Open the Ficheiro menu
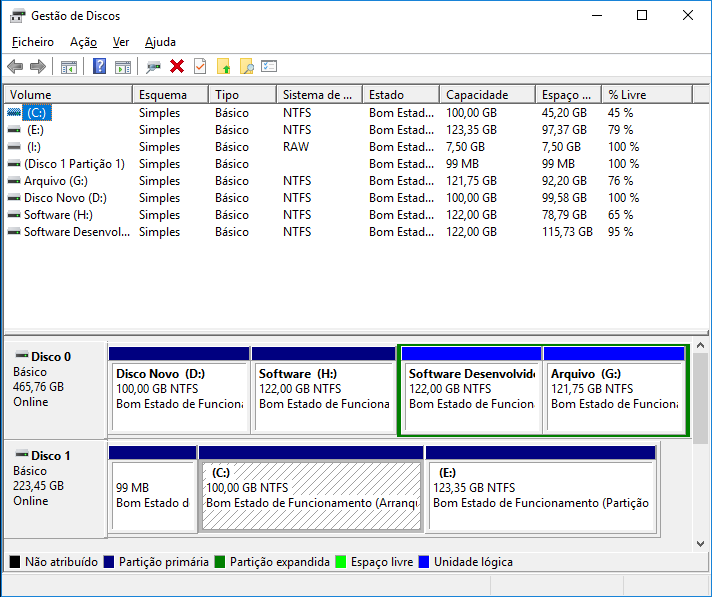712x597 pixels. click(33, 42)
